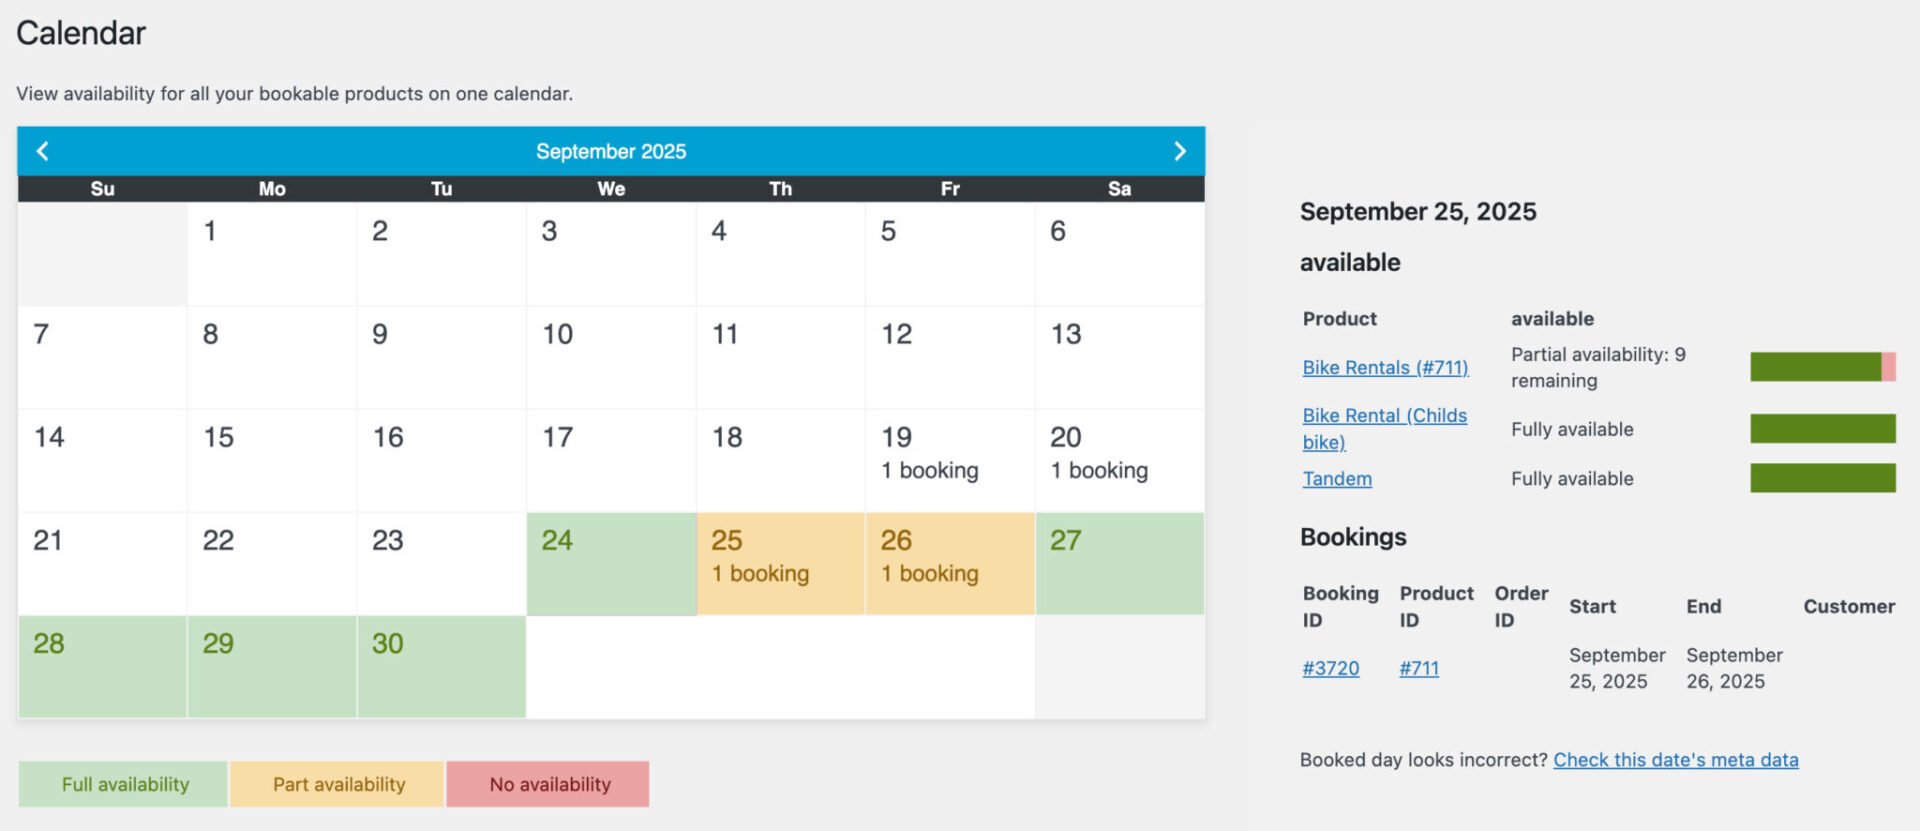Image resolution: width=1920 pixels, height=831 pixels.
Task: Select September 18 on the calendar
Action: (780, 461)
